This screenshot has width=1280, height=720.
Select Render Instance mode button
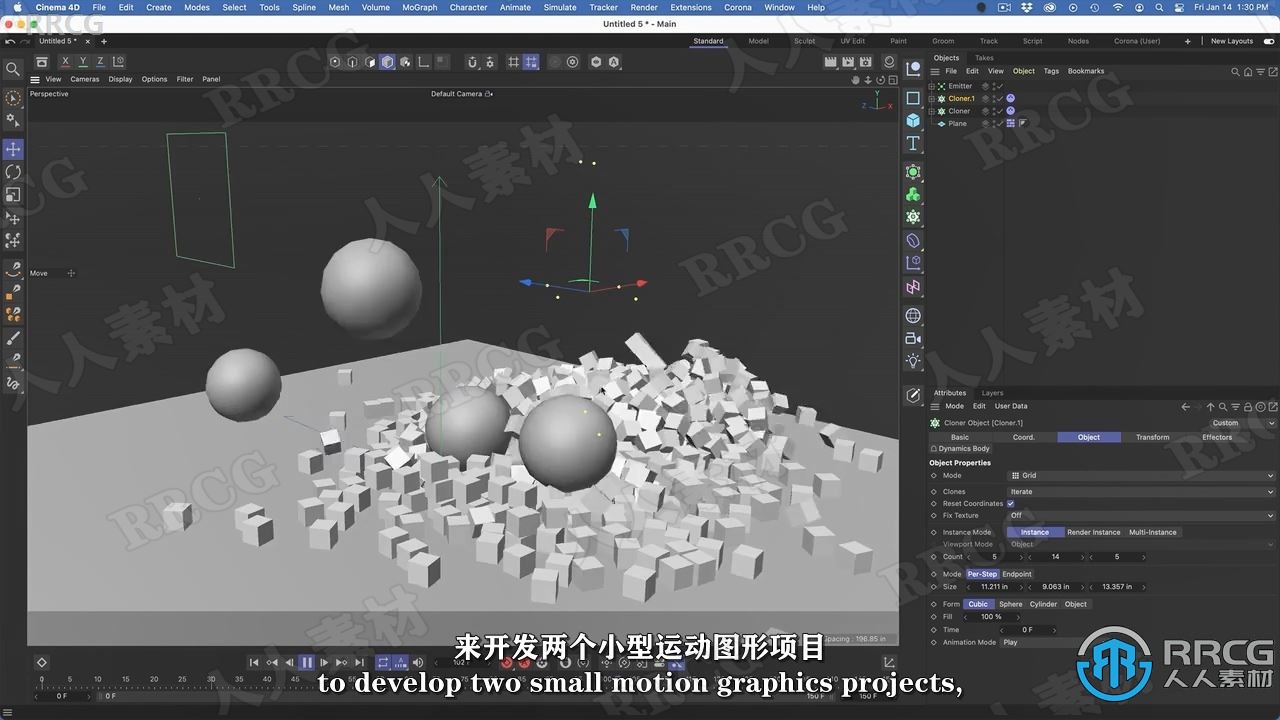point(1094,532)
